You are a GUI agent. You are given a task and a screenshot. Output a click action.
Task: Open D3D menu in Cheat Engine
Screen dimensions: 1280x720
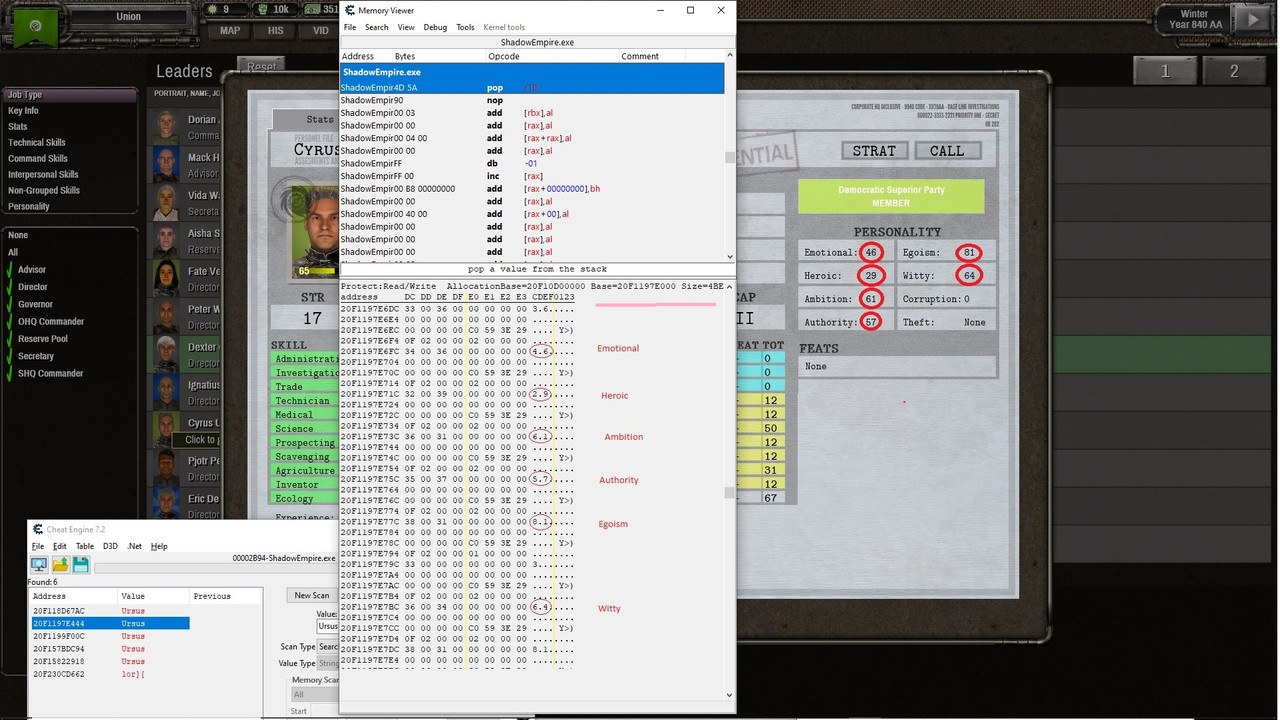(110, 546)
